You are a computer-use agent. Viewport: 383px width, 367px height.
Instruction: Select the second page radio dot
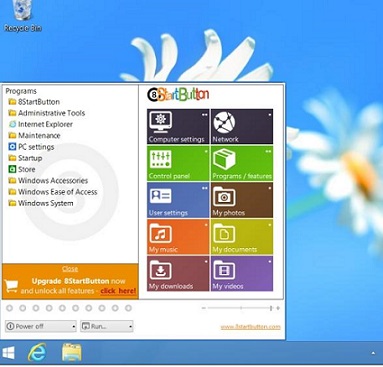(x=23, y=308)
